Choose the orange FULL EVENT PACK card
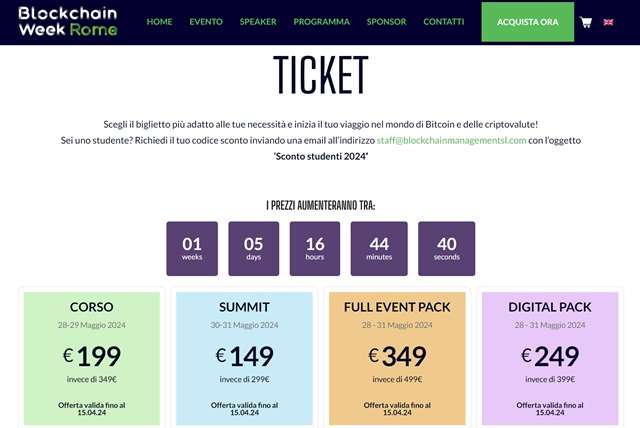Viewport: 640px width, 428px height. click(397, 355)
